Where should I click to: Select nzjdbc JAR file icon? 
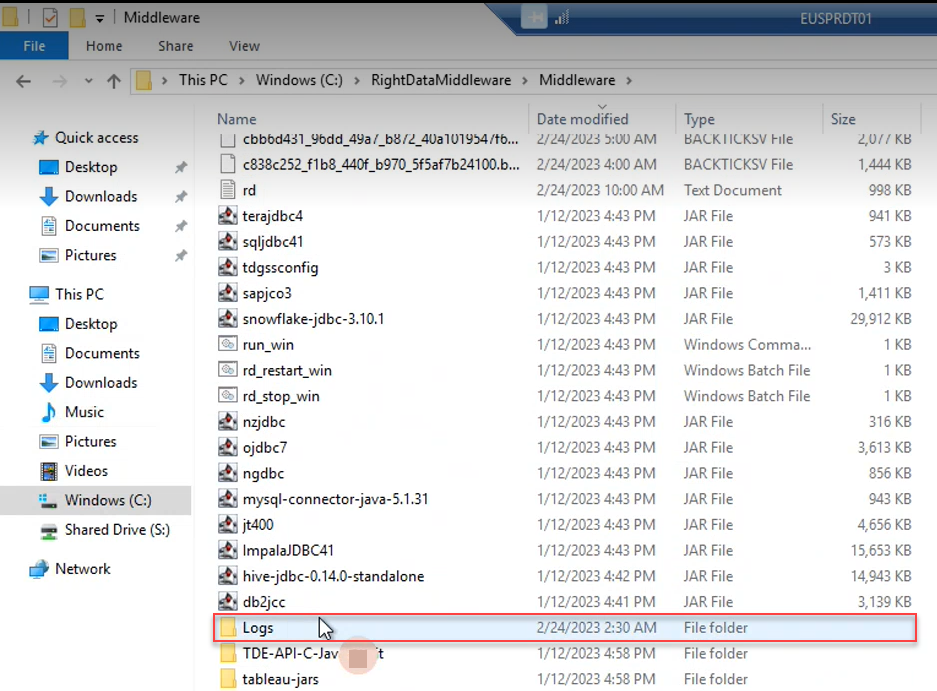click(228, 421)
